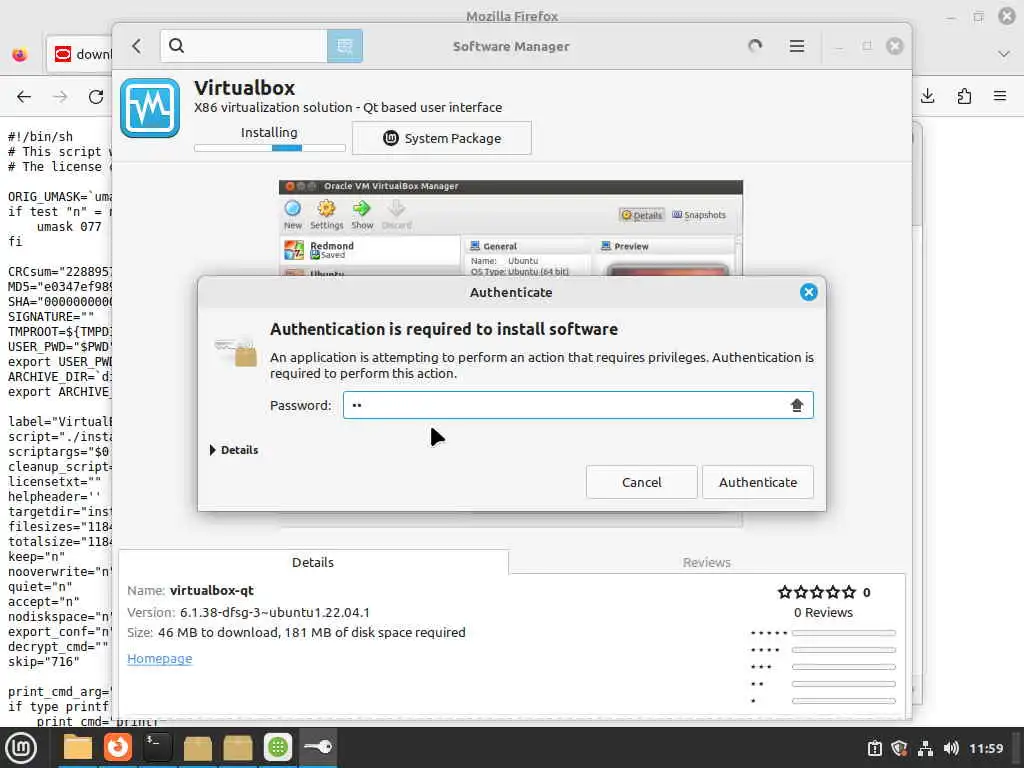This screenshot has width=1024, height=768.
Task: Click the Caps Lock indicator in password field
Action: pos(797,406)
